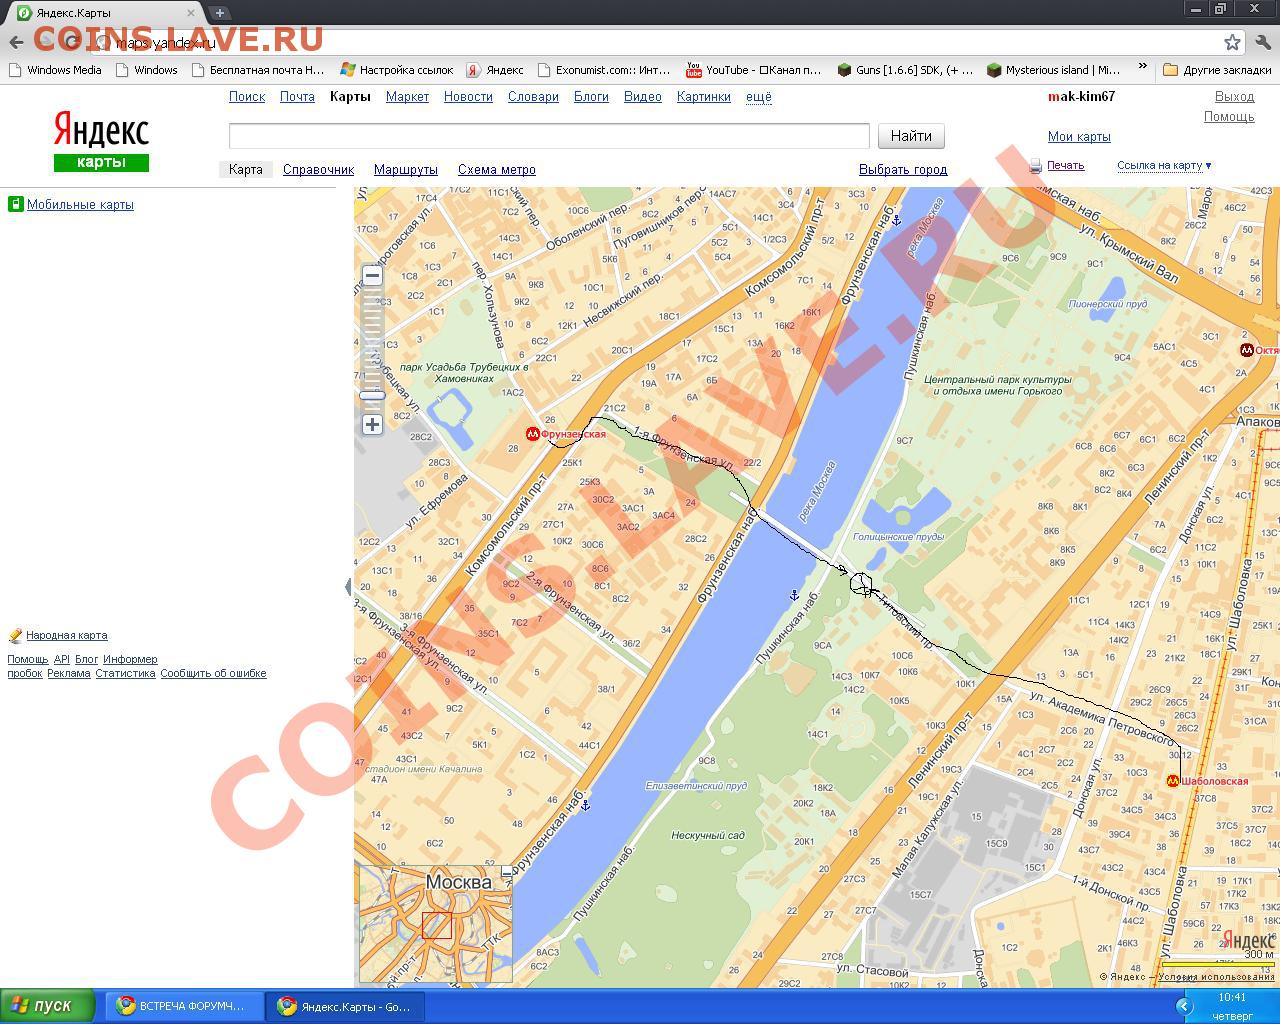Open the Windows Media bookmark
The width and height of the screenshot is (1280, 1024).
55,70
